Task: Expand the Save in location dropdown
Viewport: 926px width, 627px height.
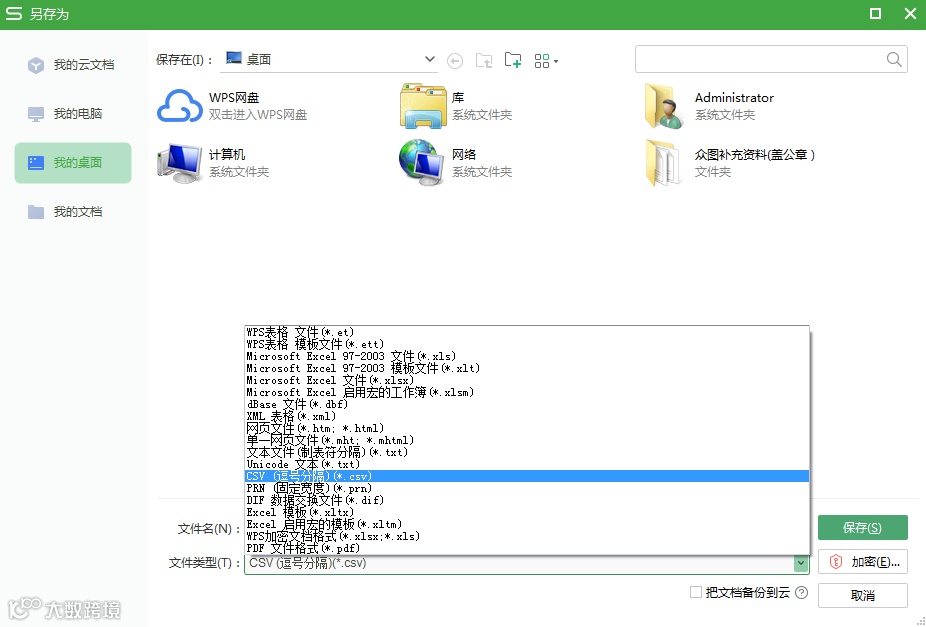Action: (x=429, y=59)
